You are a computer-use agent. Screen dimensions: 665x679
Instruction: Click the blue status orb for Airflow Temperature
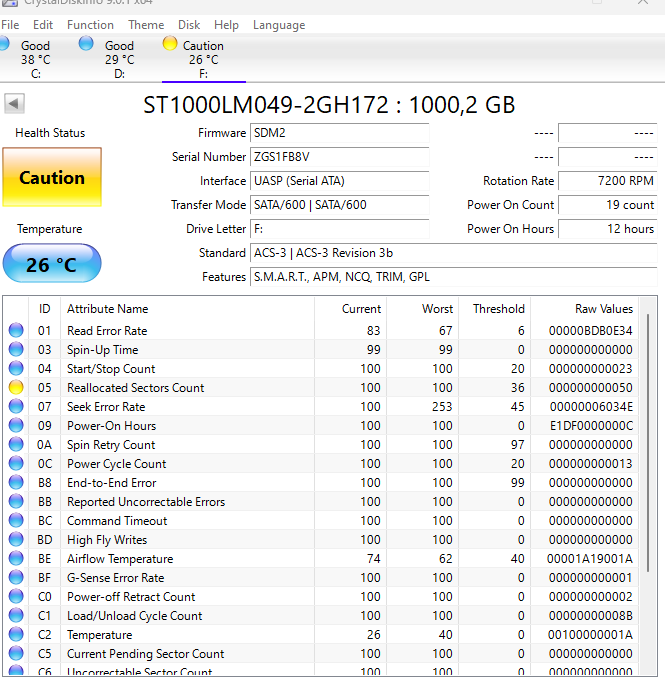(x=16, y=558)
